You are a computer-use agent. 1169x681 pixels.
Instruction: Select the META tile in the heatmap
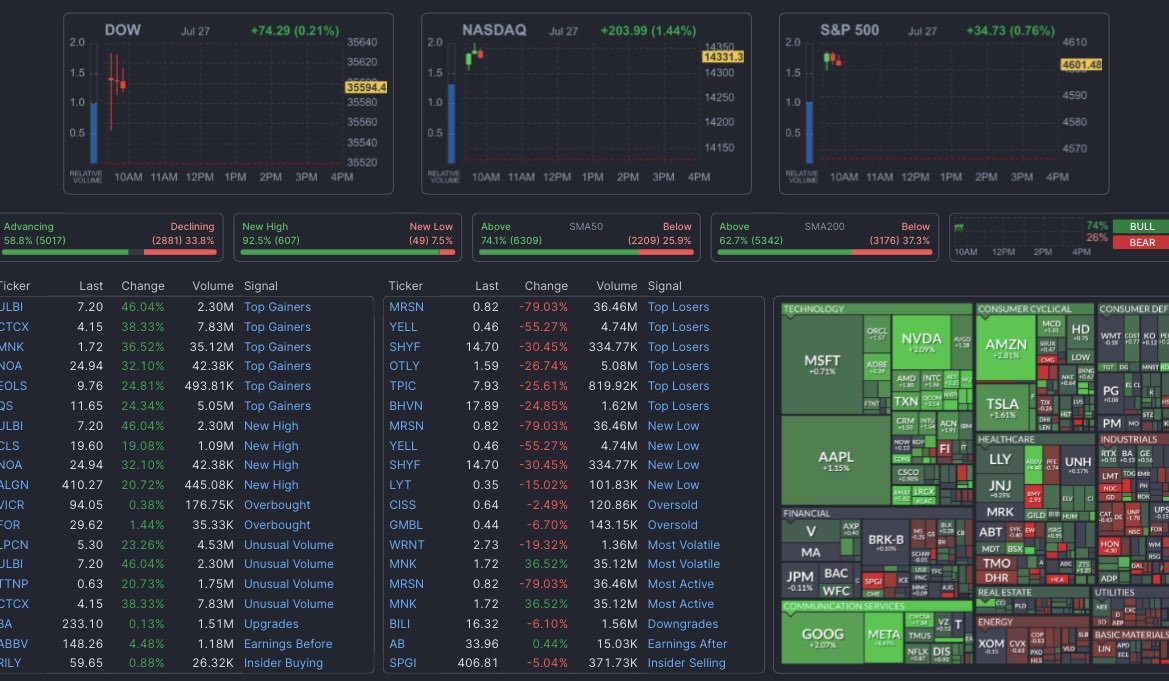[883, 638]
